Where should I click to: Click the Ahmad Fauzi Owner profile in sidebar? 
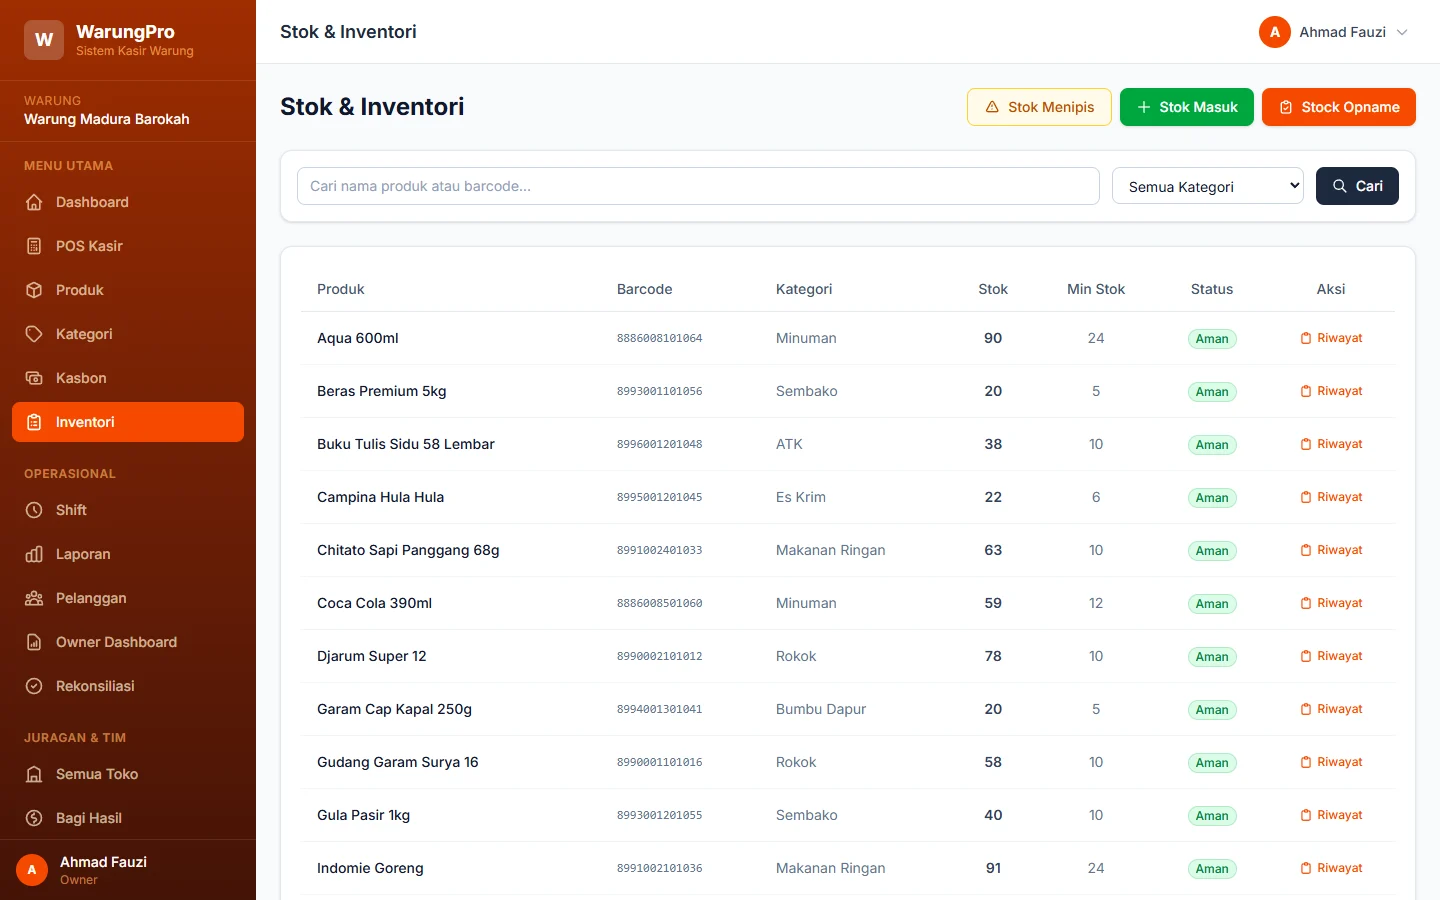click(128, 870)
